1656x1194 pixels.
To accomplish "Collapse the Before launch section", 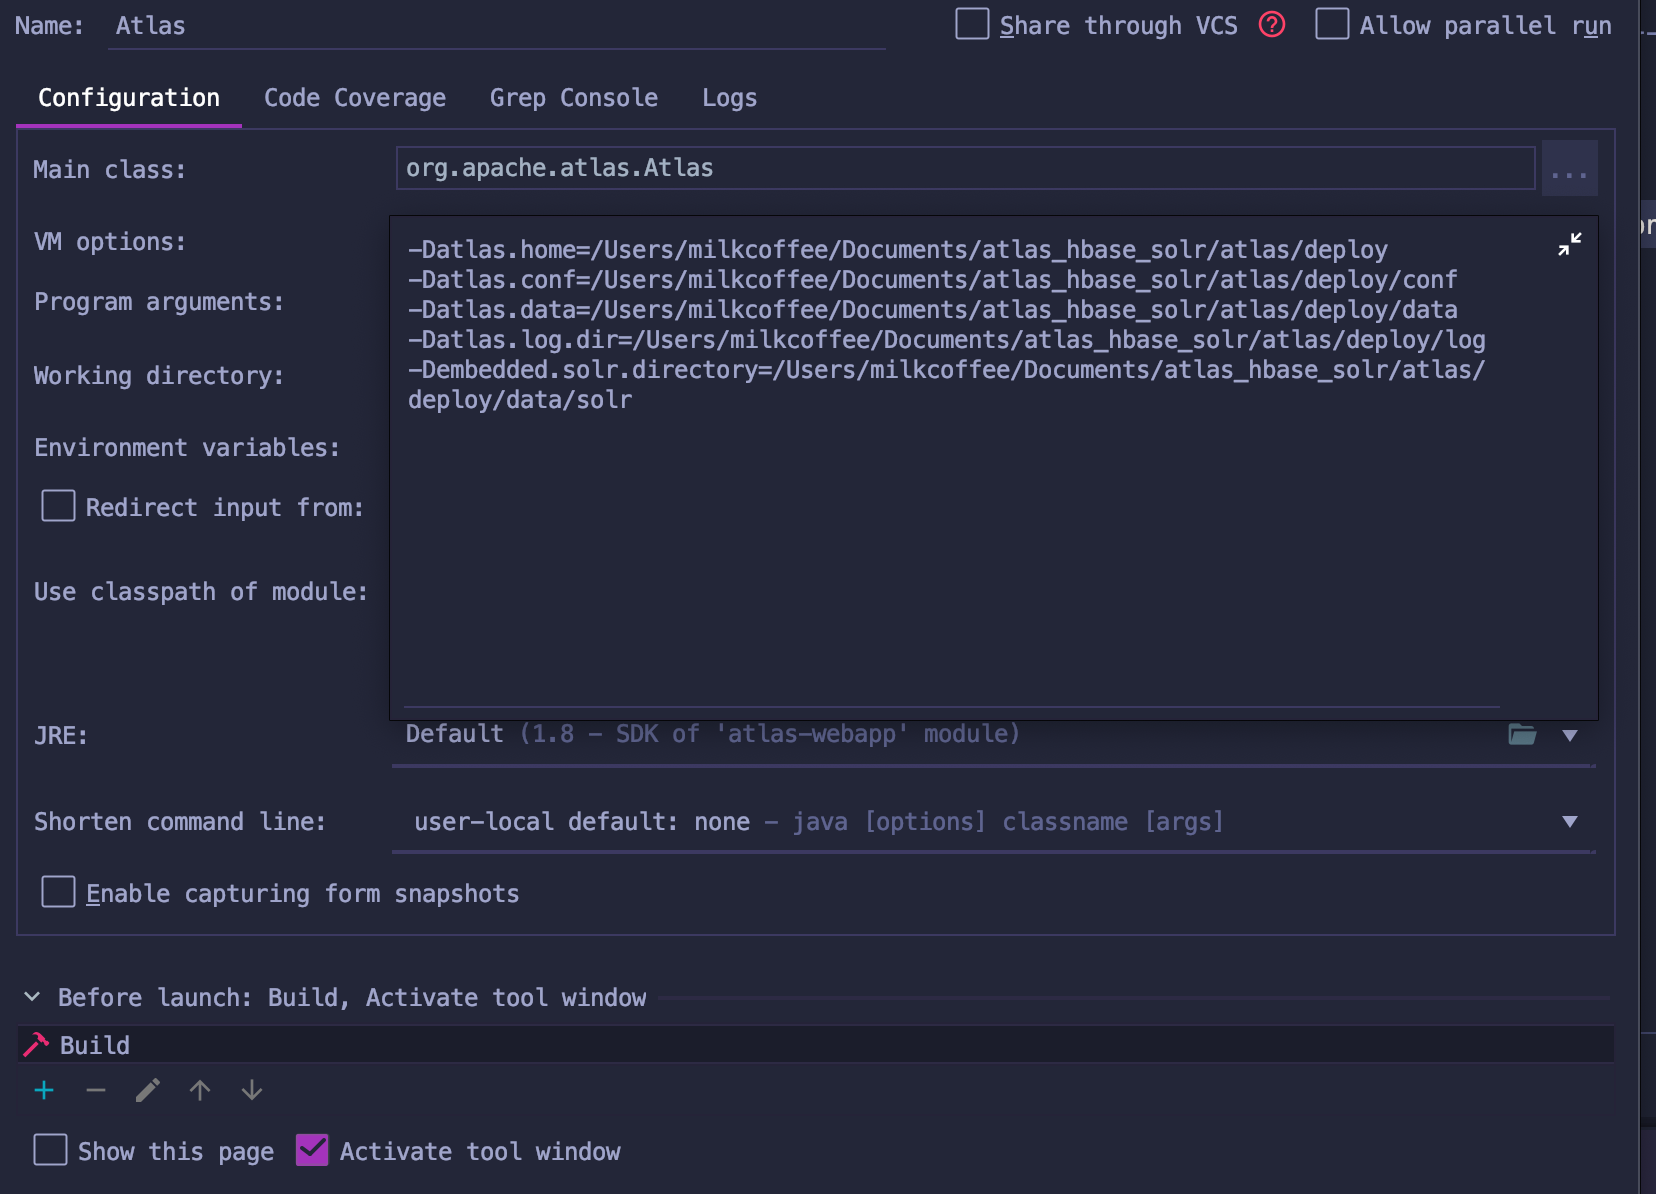I will coord(32,997).
